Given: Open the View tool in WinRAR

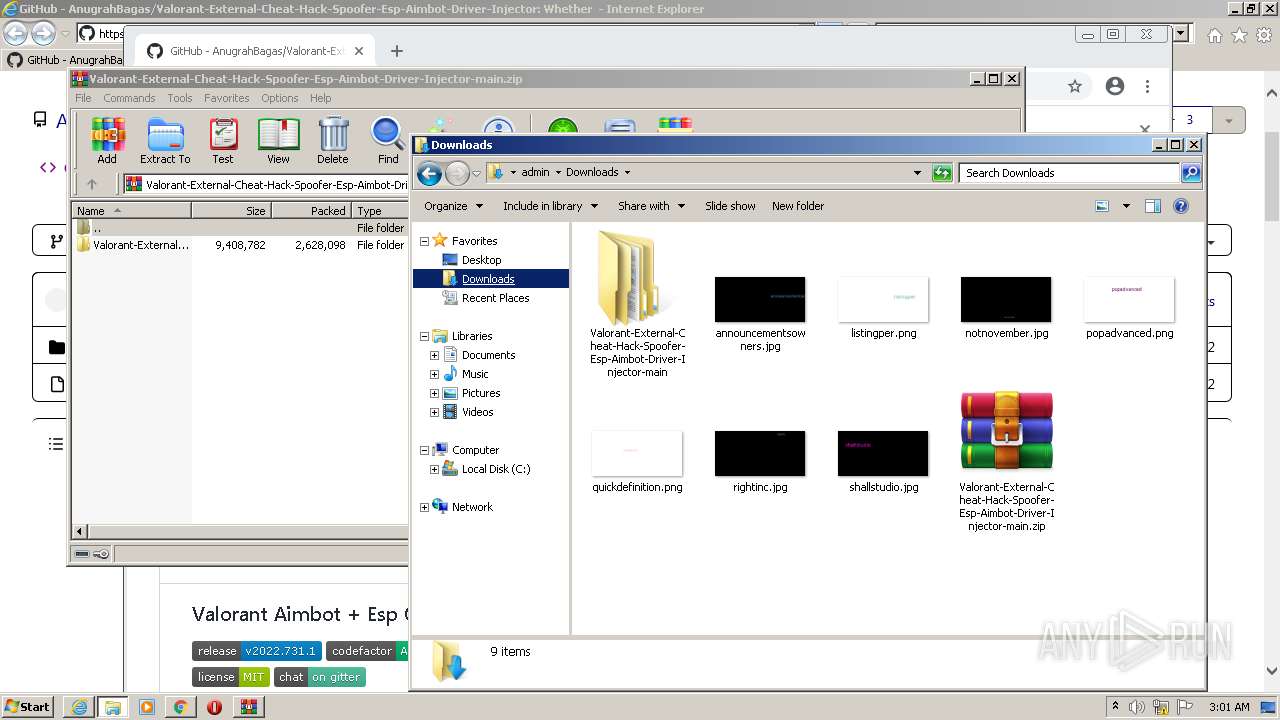Looking at the screenshot, I should (278, 141).
